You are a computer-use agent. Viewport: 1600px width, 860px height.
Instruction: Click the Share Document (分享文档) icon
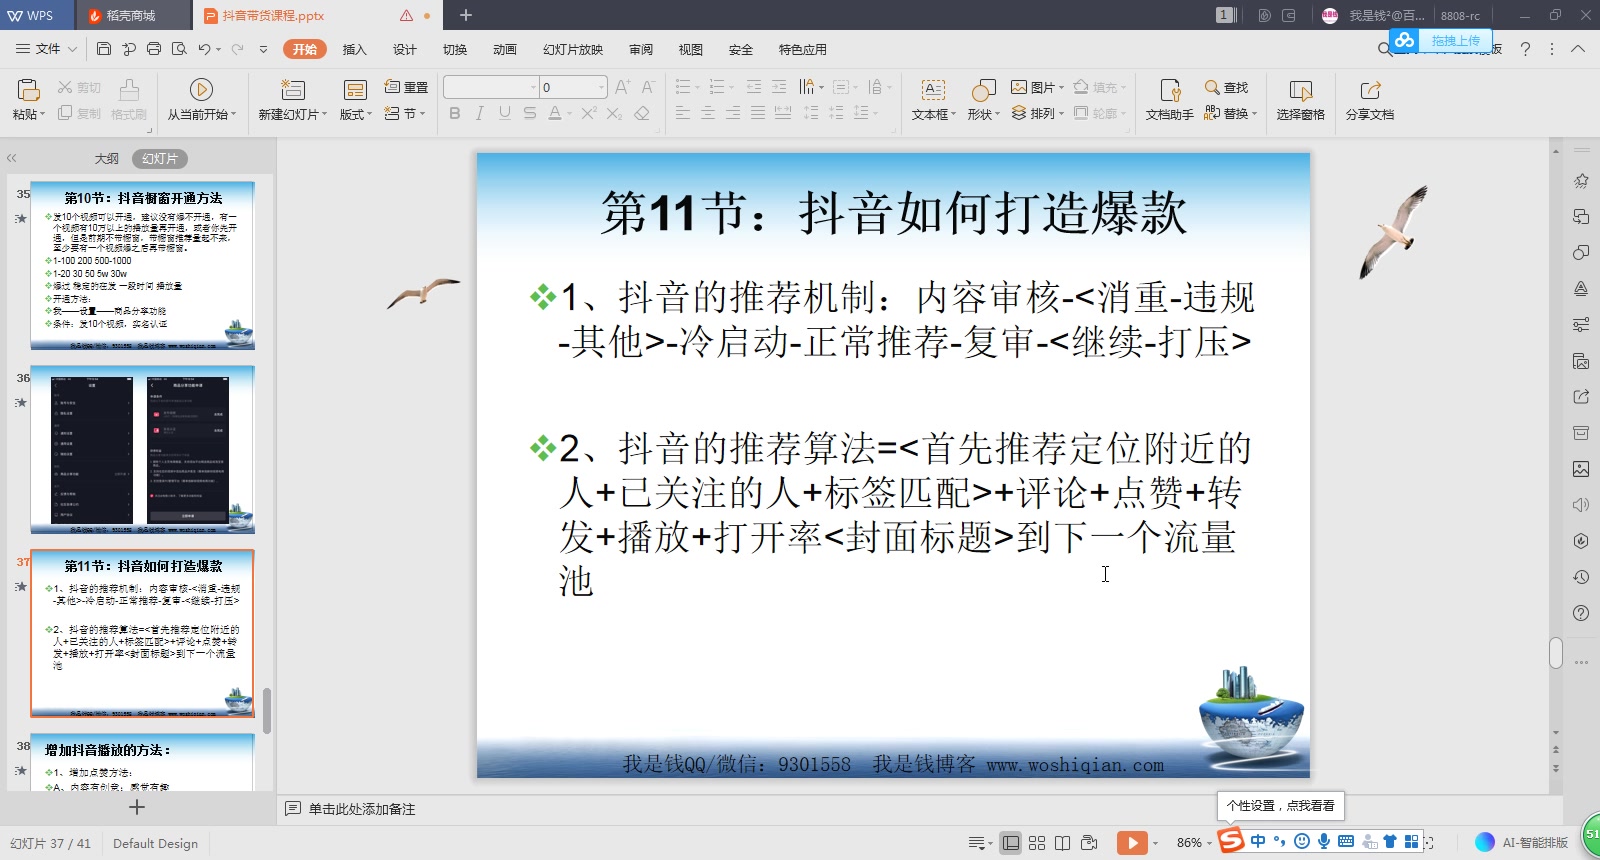pos(1370,90)
